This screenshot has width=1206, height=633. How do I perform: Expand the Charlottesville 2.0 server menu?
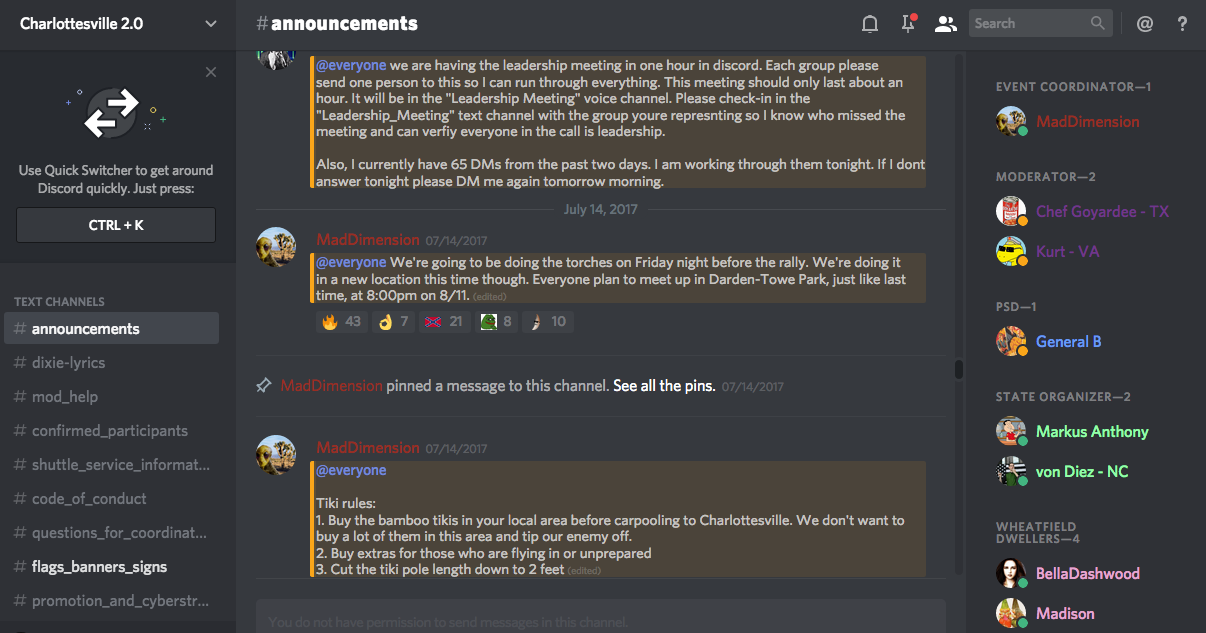(x=210, y=24)
